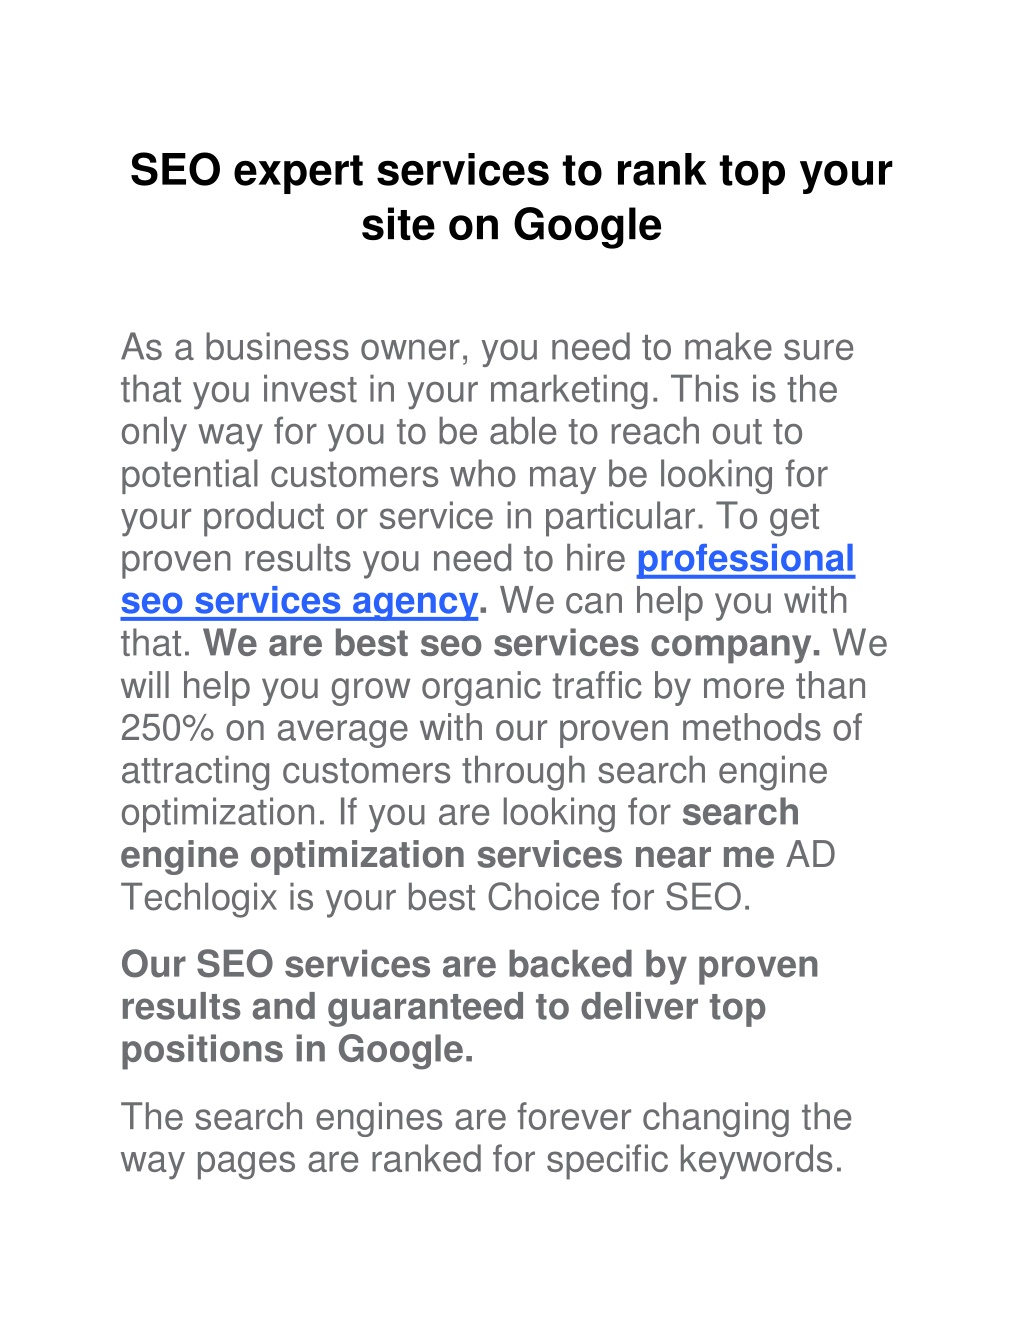Click the line "attracting customers through search engine"
This screenshot has height=1325, width=1024.
(474, 771)
